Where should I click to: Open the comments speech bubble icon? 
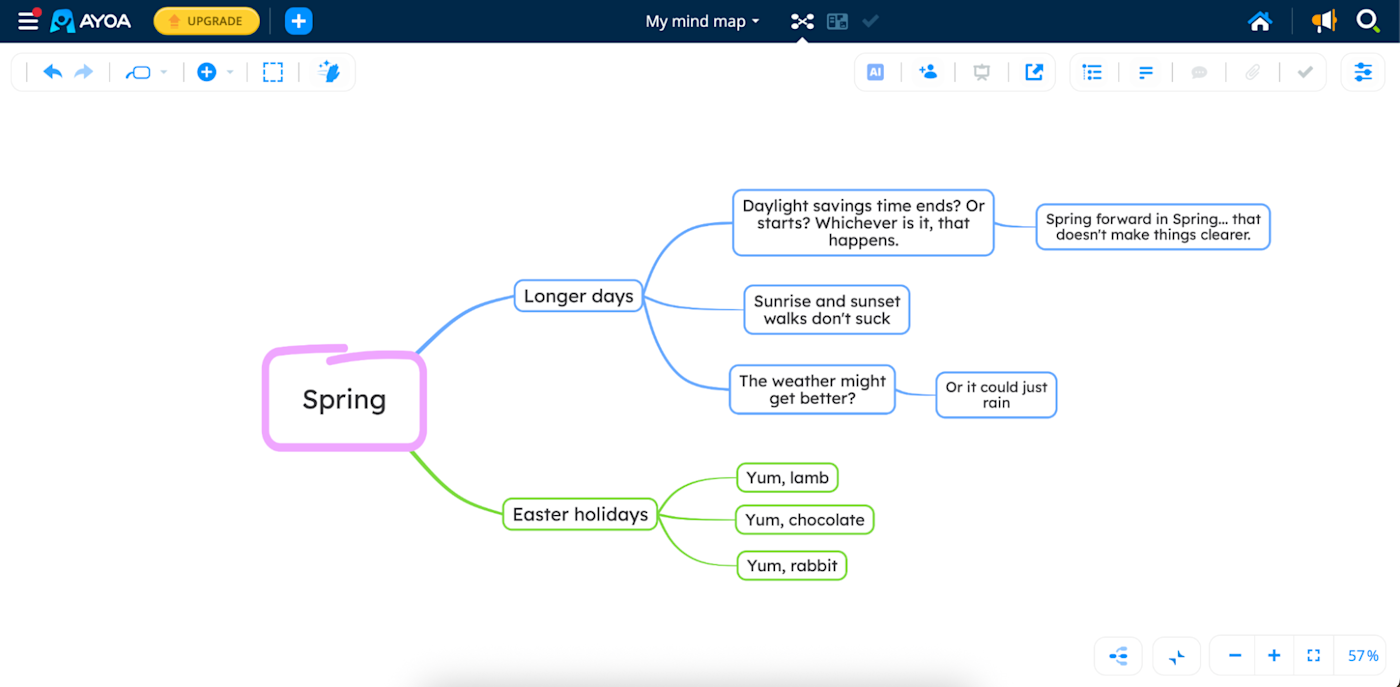(x=1199, y=72)
